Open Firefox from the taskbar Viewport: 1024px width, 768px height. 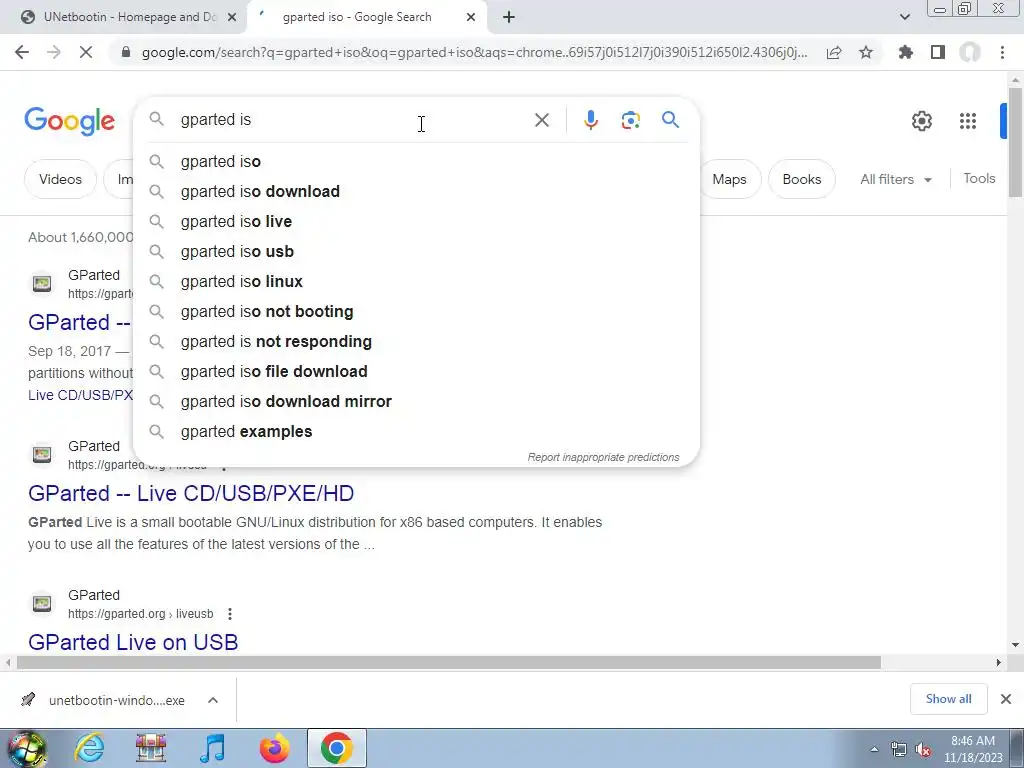pyautogui.click(x=274, y=748)
